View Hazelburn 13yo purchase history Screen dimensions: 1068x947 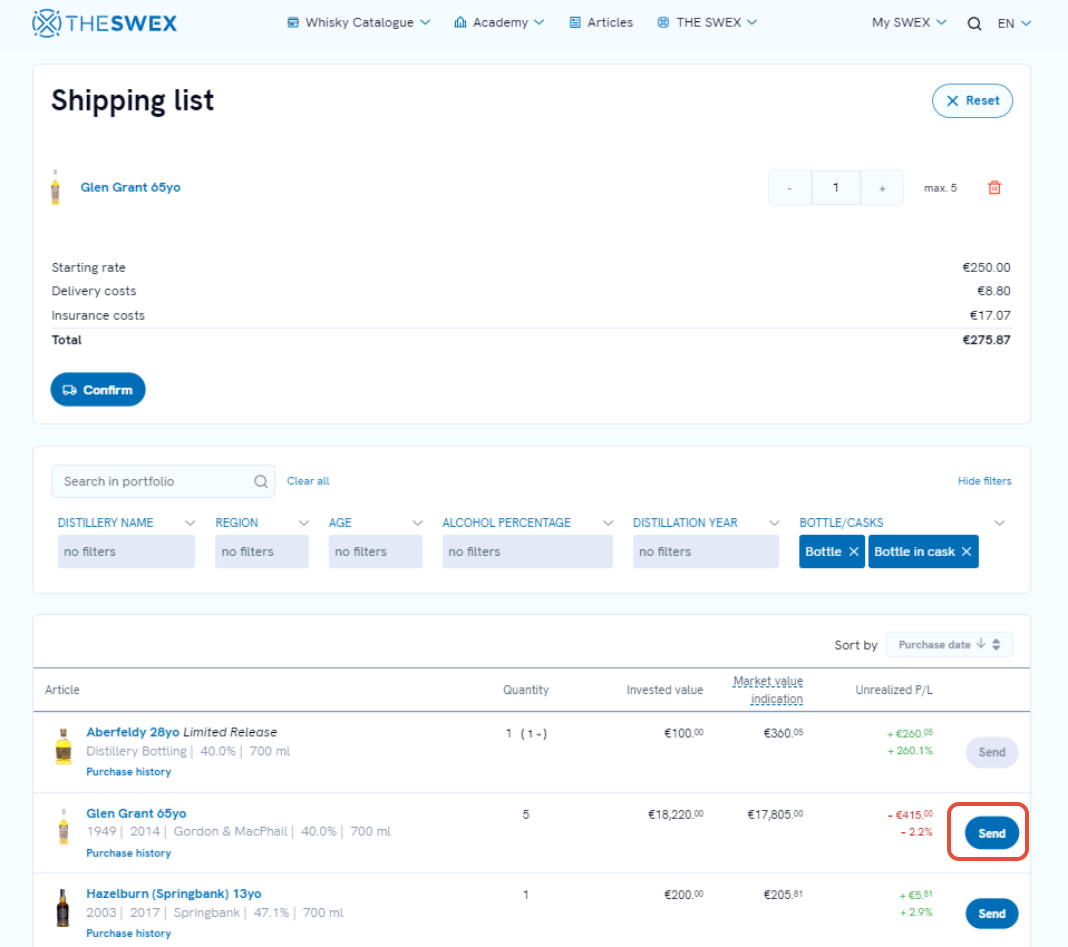[129, 933]
